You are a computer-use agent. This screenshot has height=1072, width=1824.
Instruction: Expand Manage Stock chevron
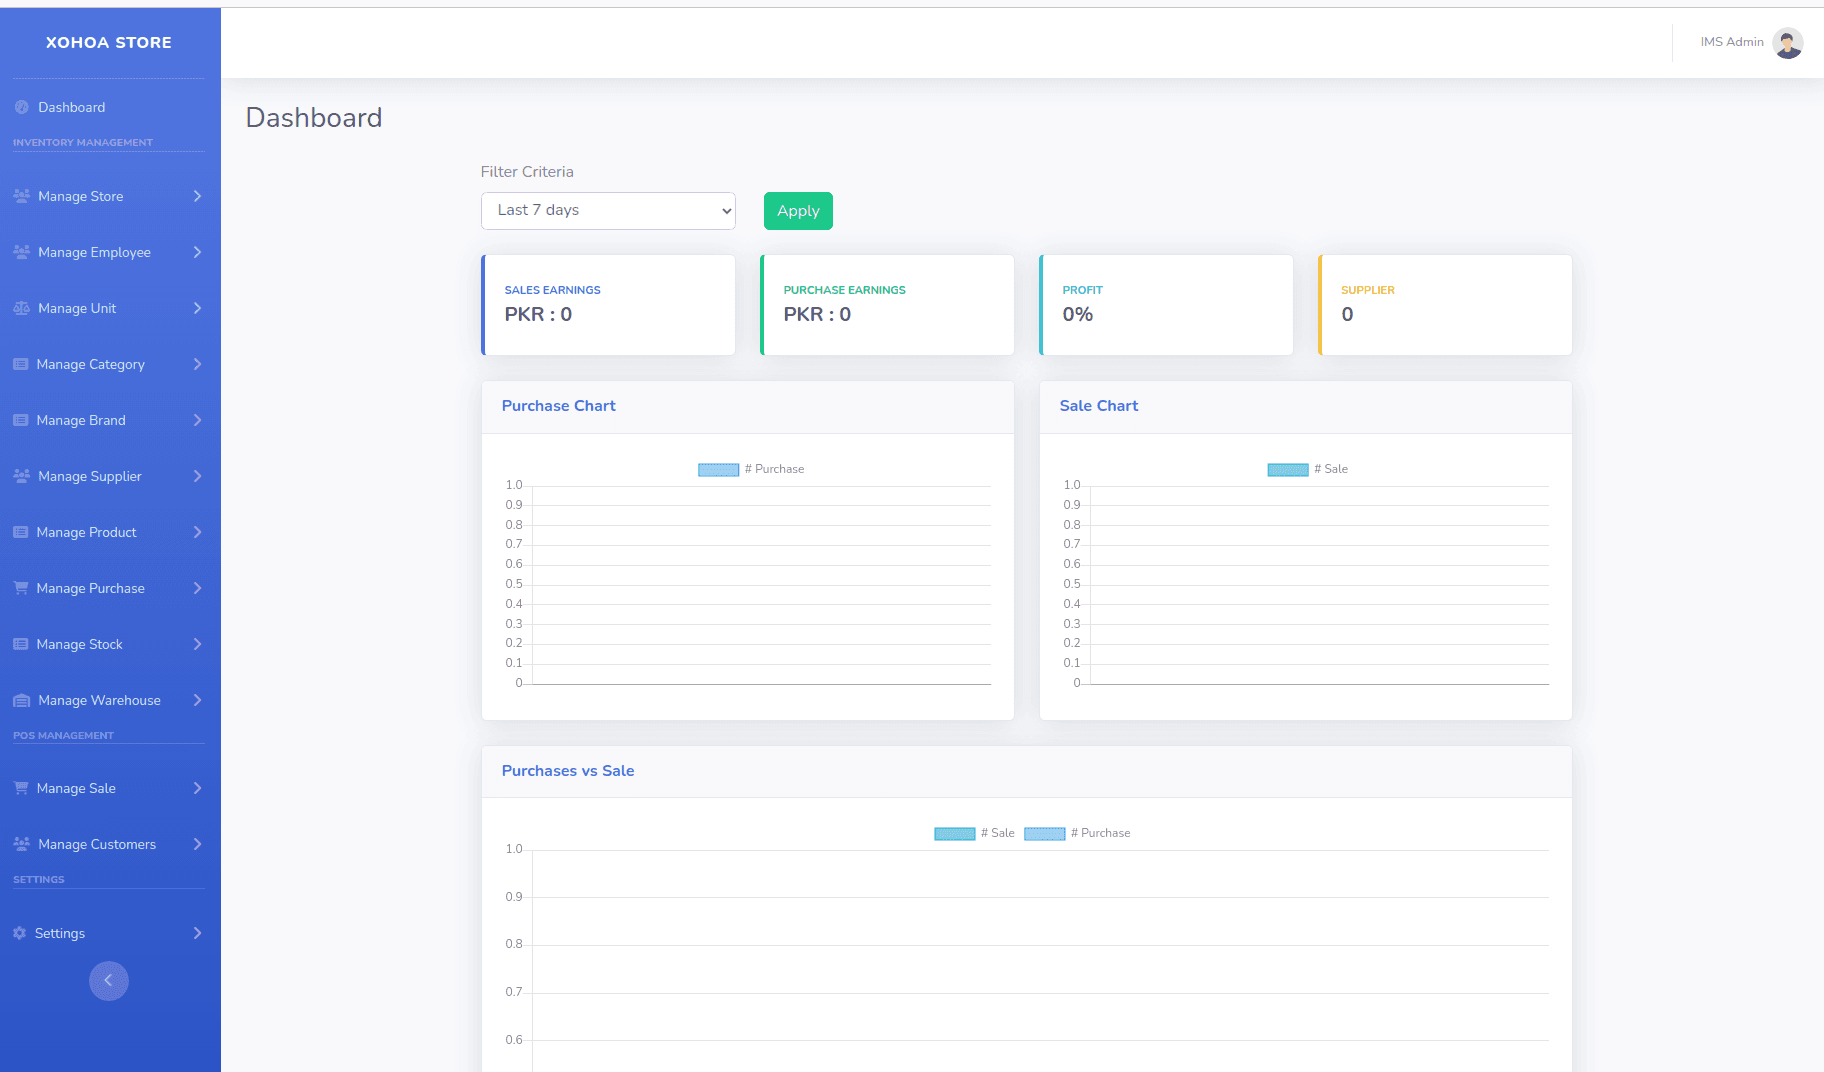(x=197, y=644)
